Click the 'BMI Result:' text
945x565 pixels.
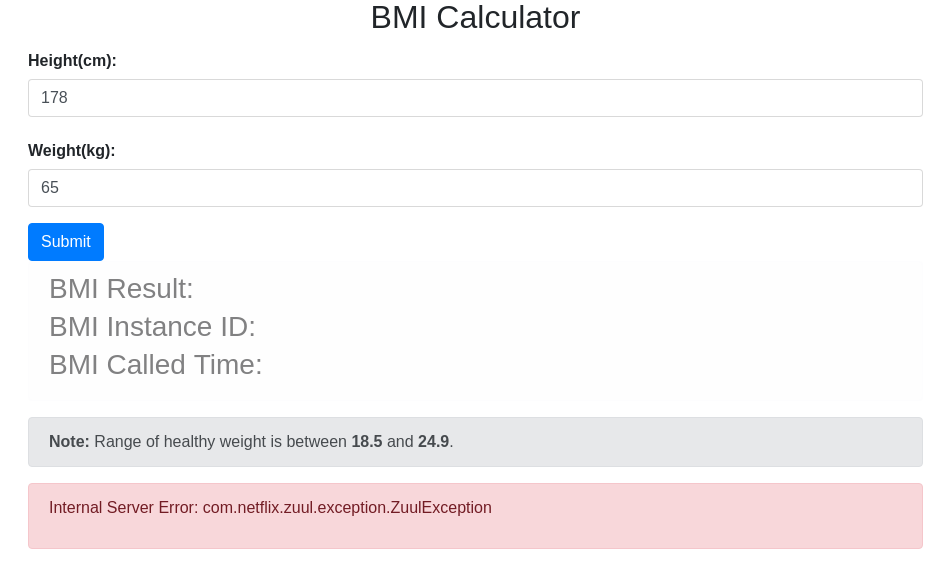tap(121, 289)
